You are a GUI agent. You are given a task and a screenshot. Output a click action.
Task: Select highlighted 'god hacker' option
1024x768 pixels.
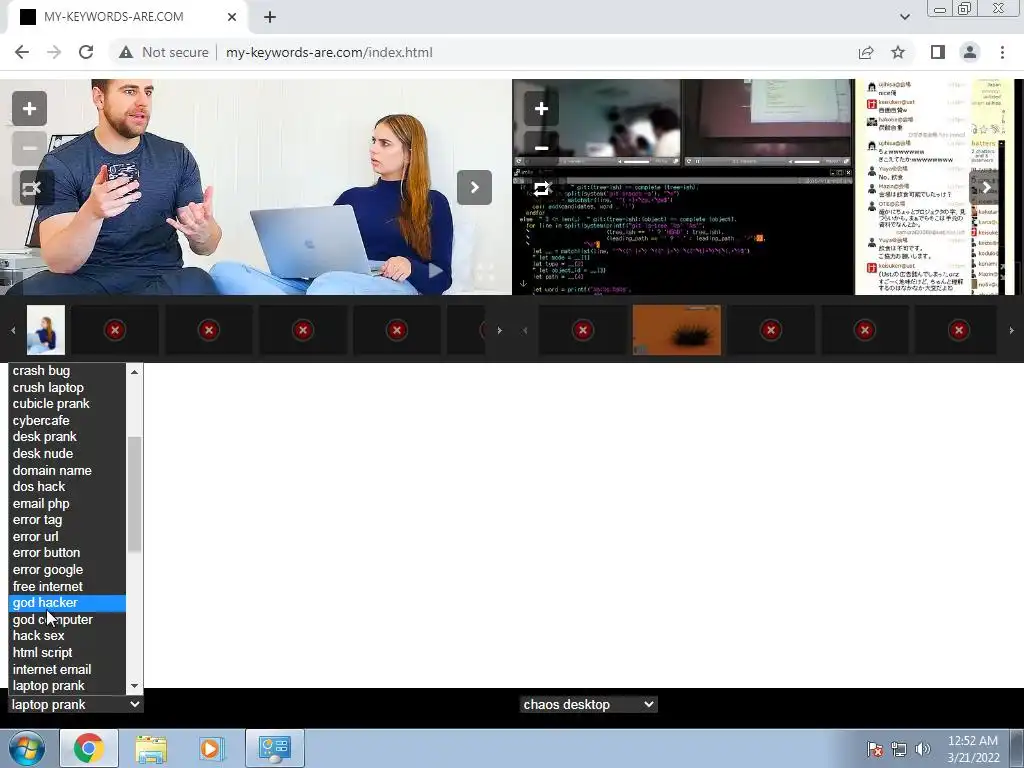pos(67,603)
